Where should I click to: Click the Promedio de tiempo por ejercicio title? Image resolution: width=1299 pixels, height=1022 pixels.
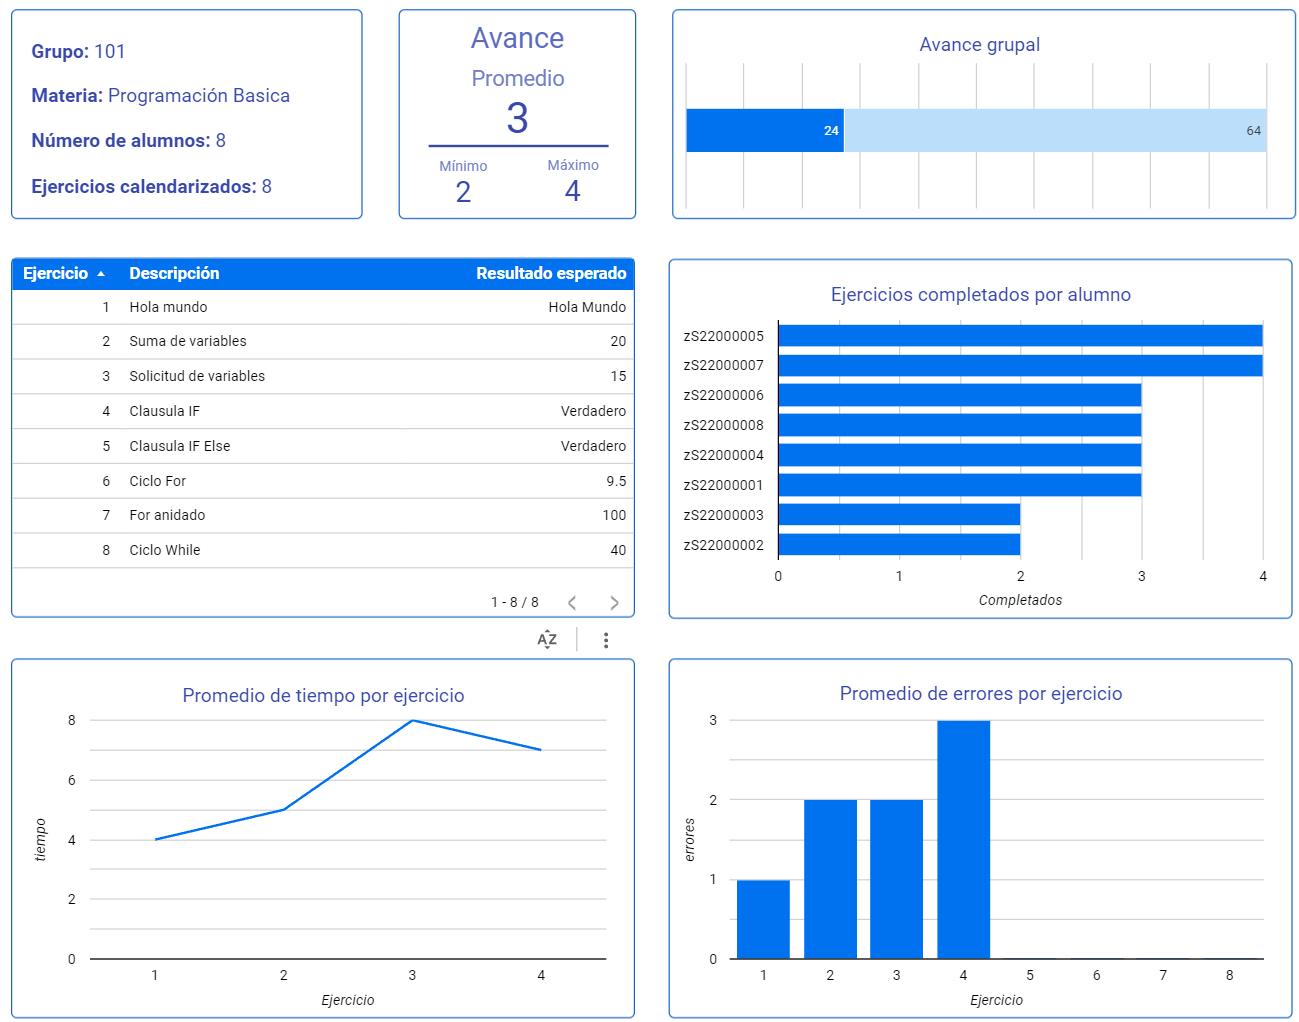click(323, 696)
